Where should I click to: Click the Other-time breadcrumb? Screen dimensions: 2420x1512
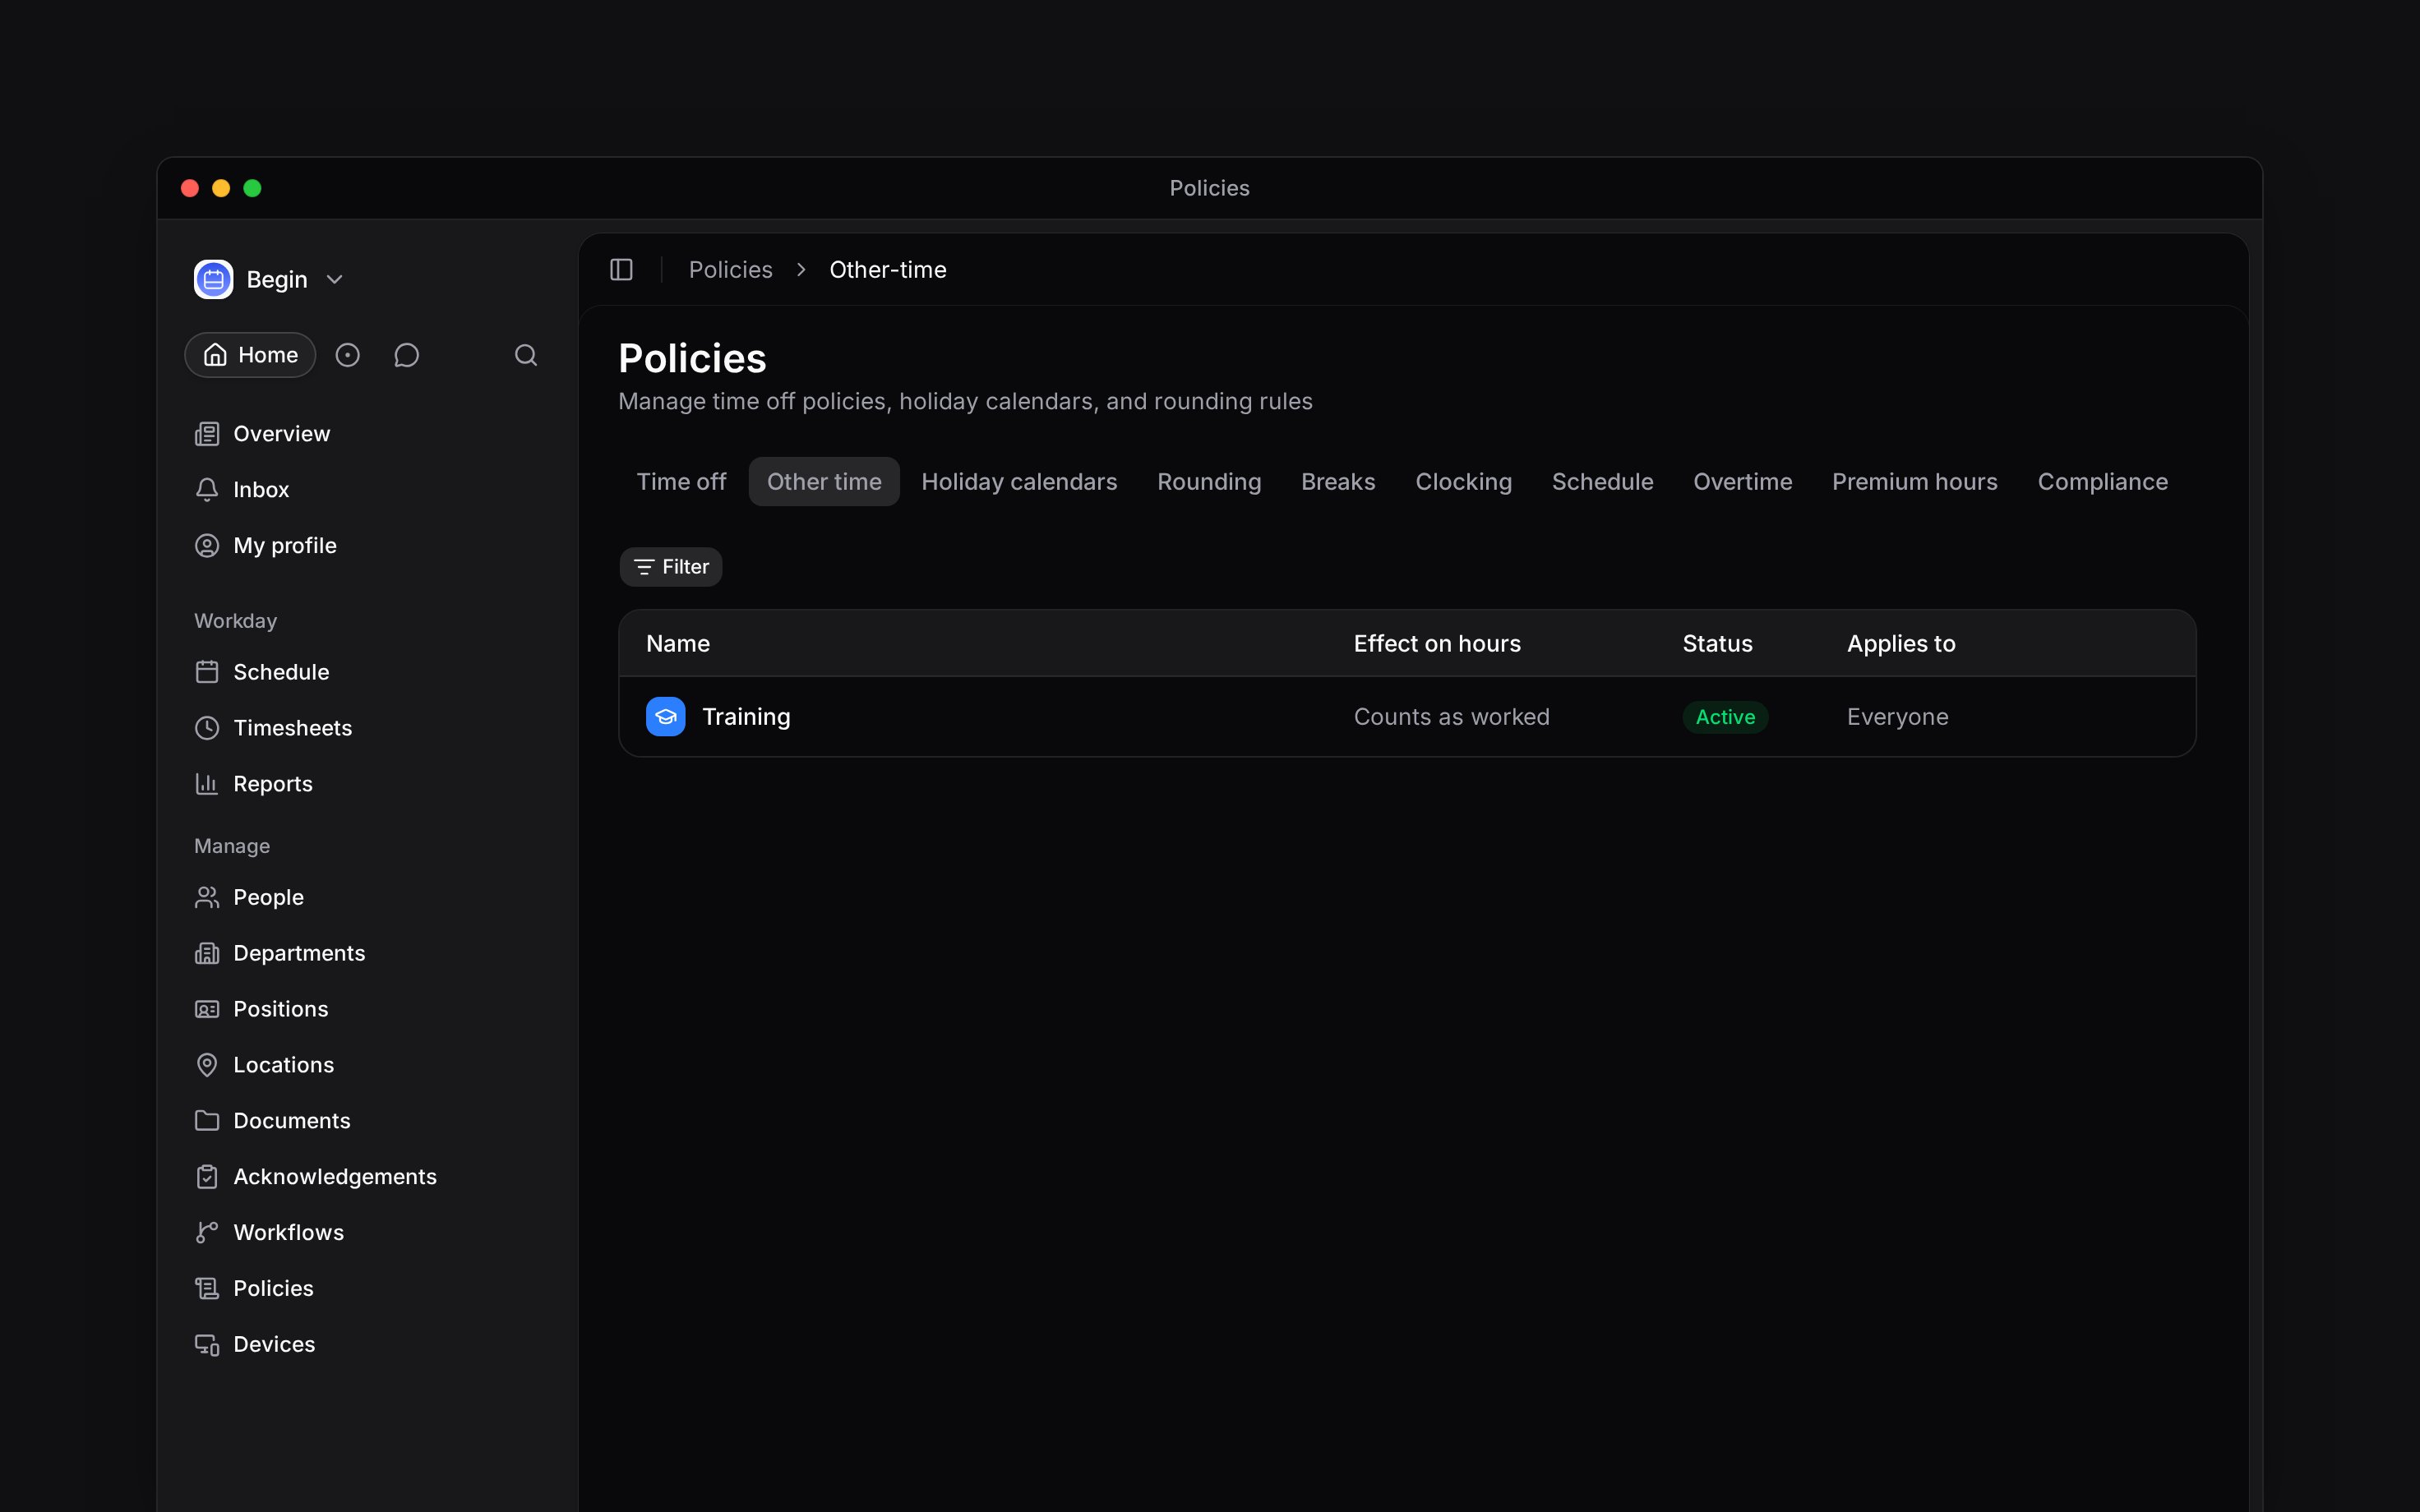[x=887, y=270]
